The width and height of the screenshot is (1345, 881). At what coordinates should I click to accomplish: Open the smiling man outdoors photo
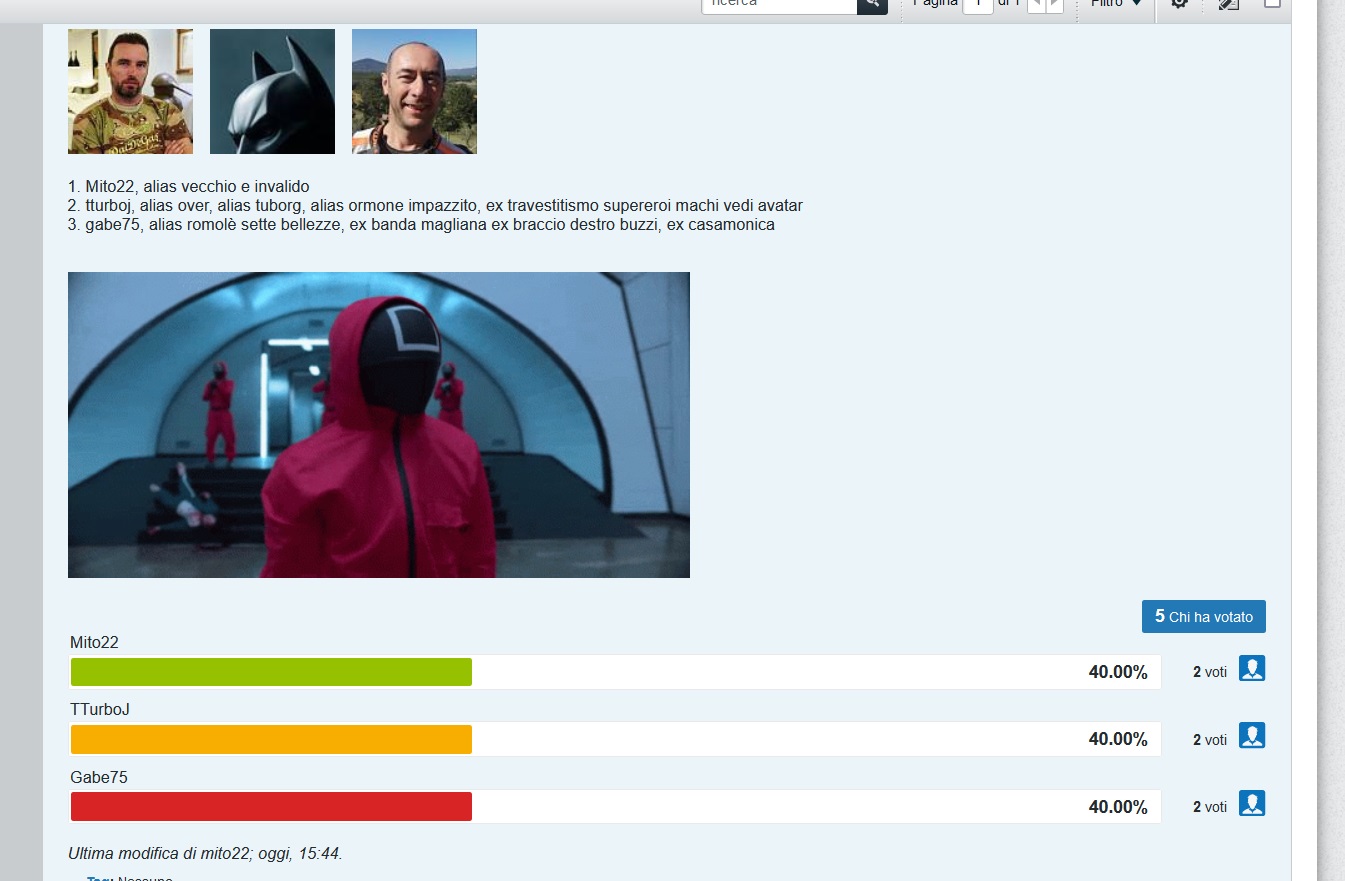click(414, 91)
